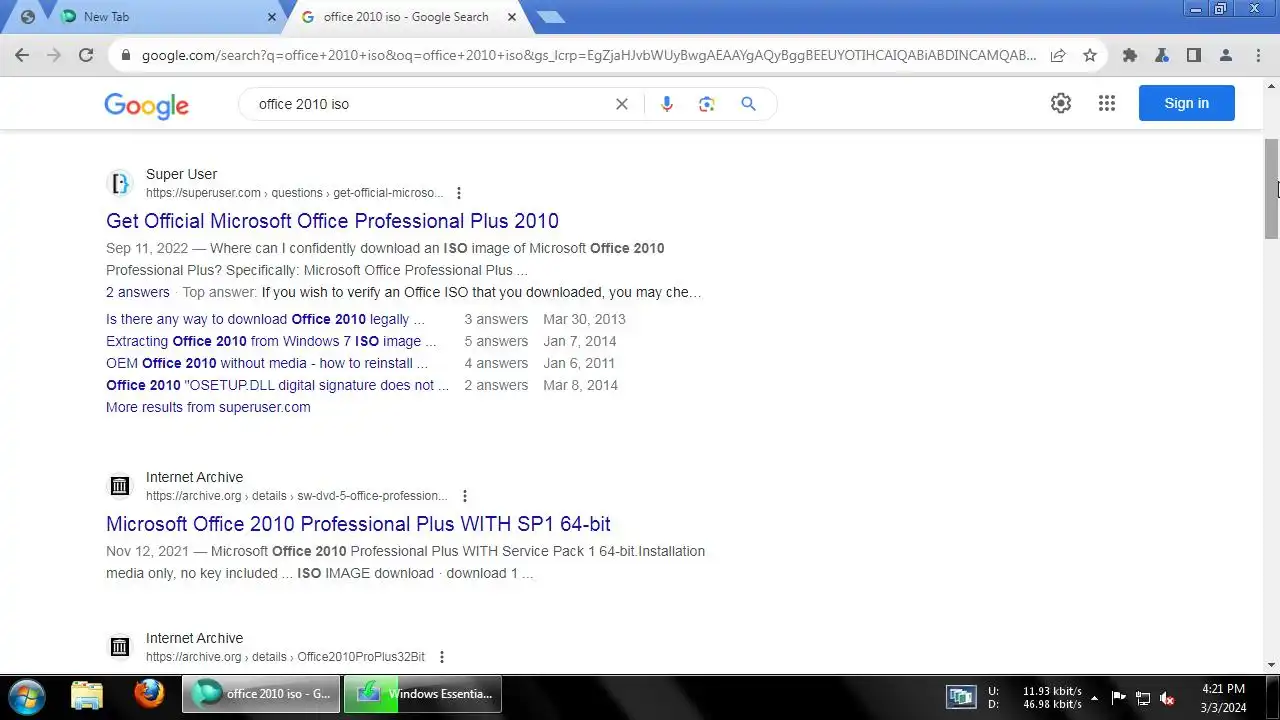Open options for archive.org sw-dvd-5 result

[x=465, y=496]
